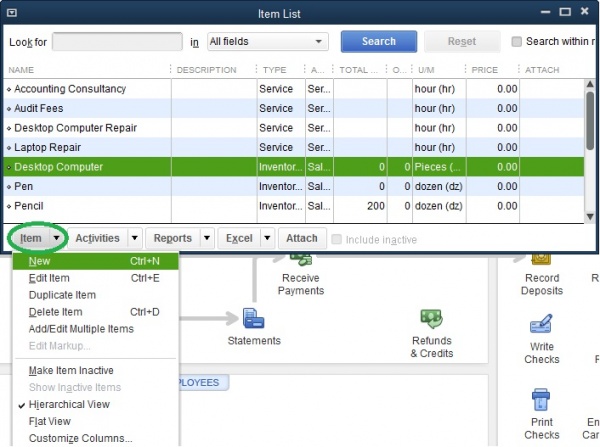The width and height of the screenshot is (600, 447).
Task: Choose Delete Item menu entry
Action: 96,312
